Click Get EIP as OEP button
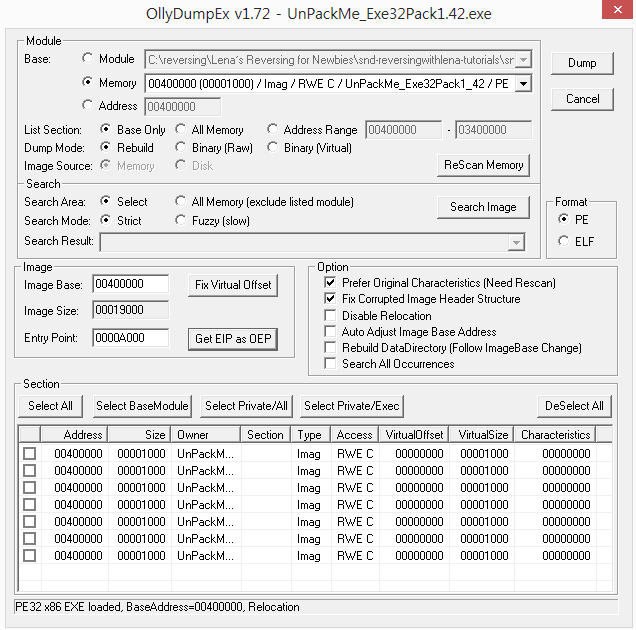This screenshot has height=630, width=636. [233, 339]
